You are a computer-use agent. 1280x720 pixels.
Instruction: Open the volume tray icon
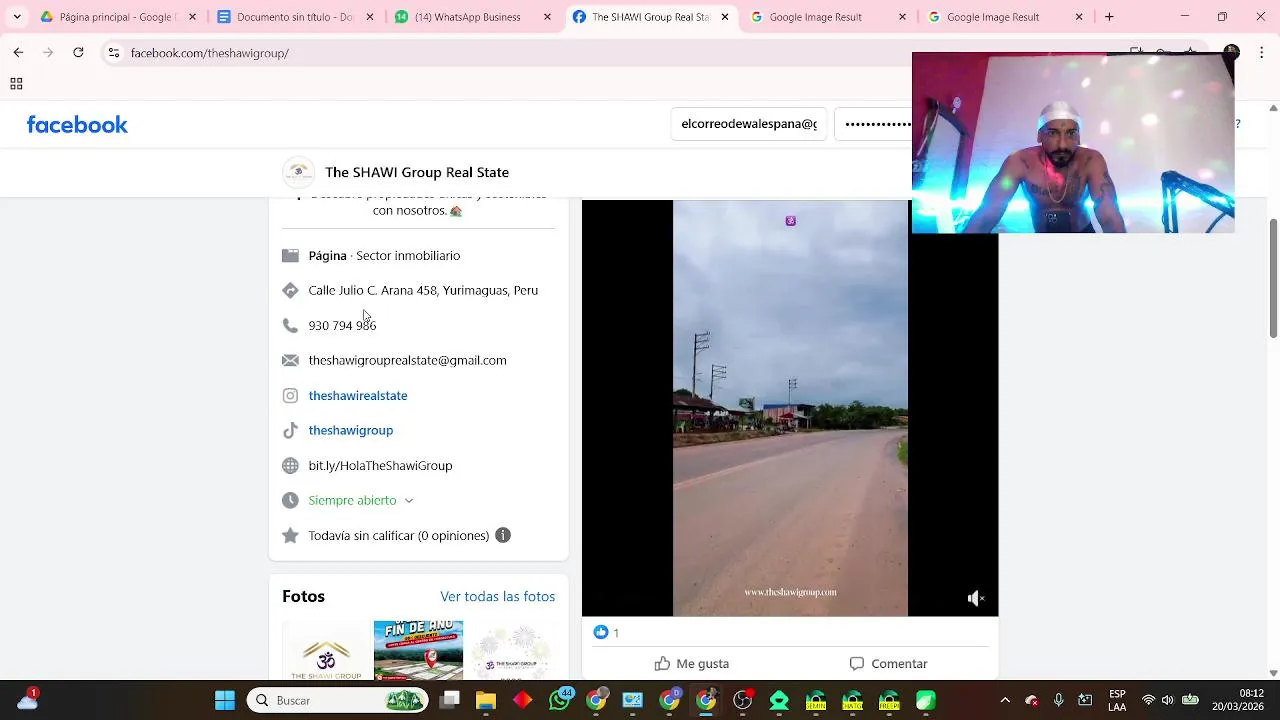[1167, 700]
